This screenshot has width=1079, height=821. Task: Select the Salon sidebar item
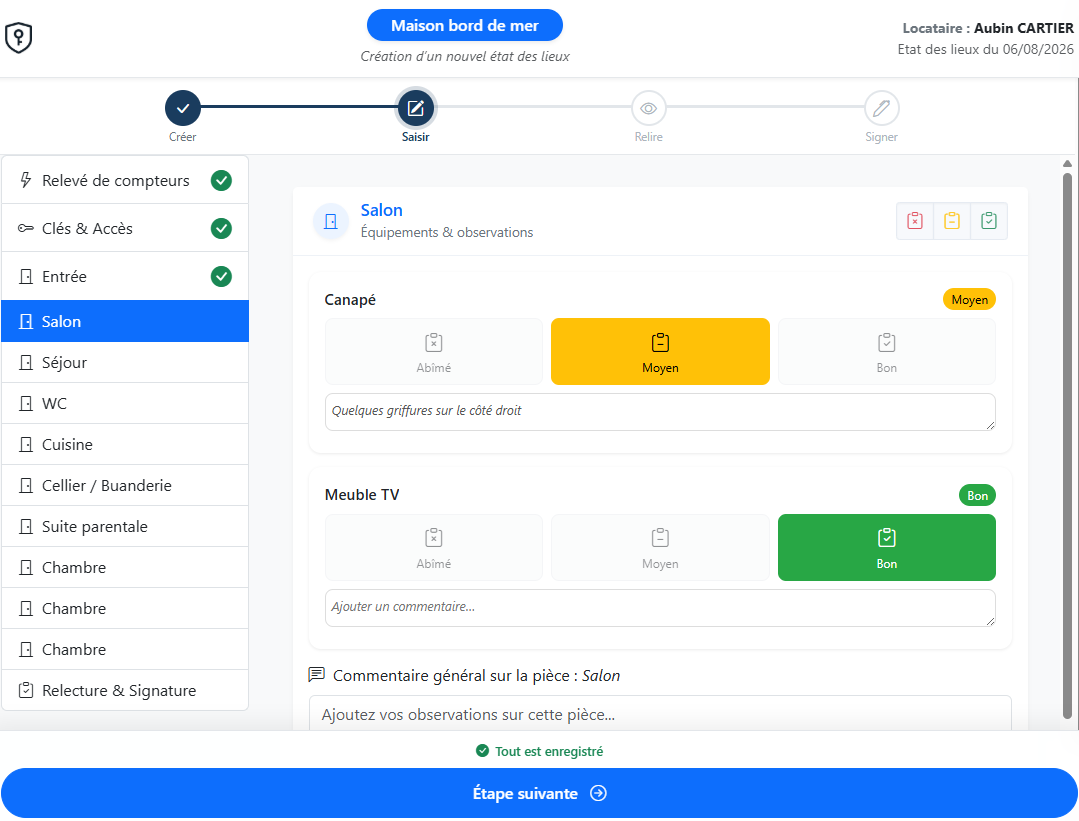[125, 321]
